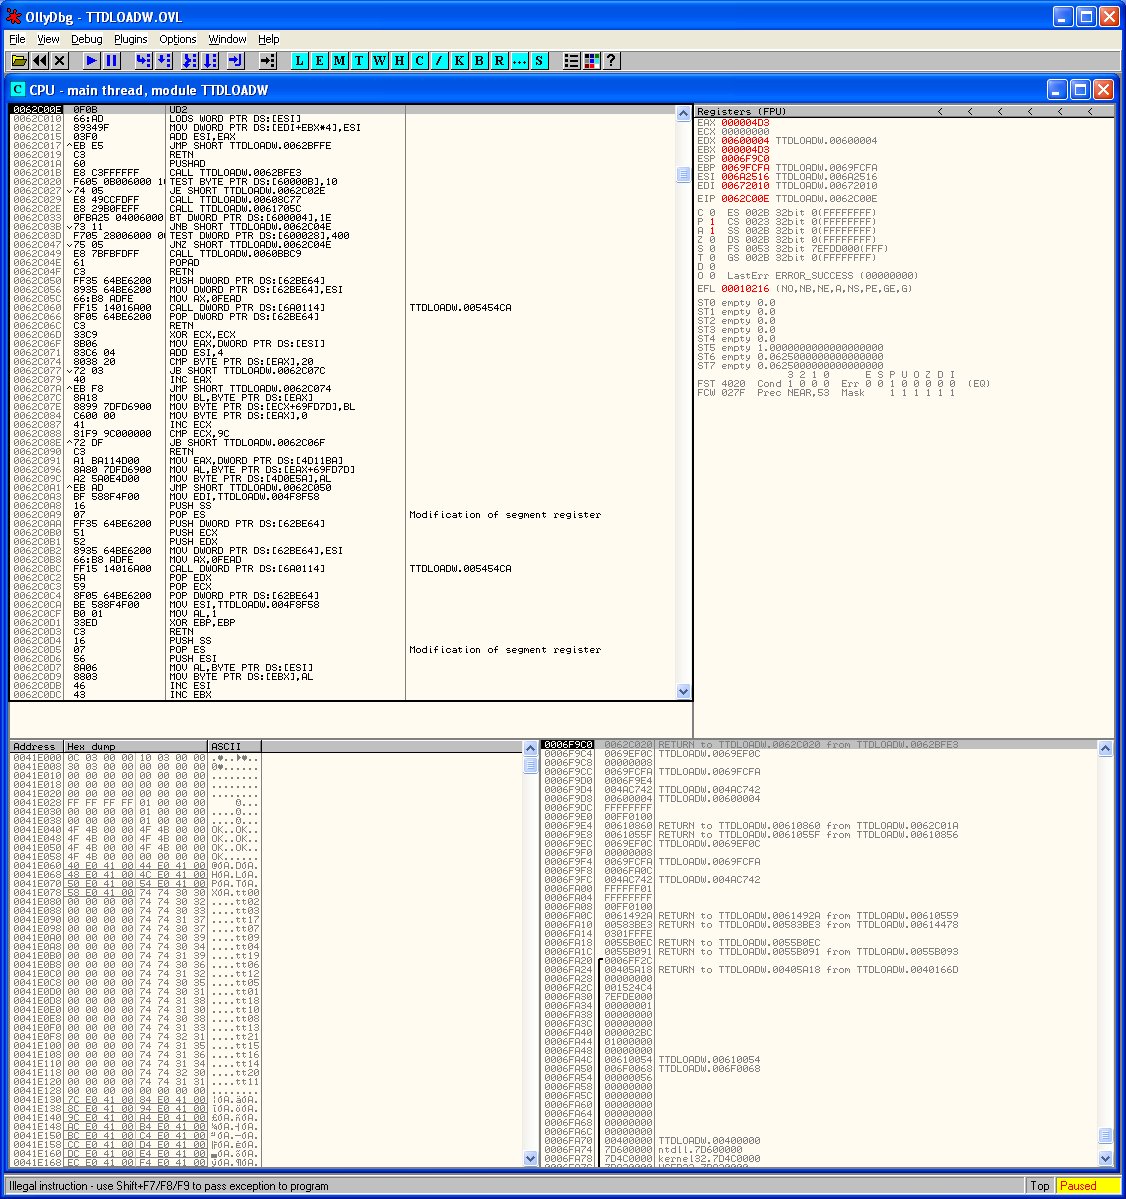Select stack entry ntdll.7D600000
This screenshot has width=1126, height=1199.
tap(819, 1149)
